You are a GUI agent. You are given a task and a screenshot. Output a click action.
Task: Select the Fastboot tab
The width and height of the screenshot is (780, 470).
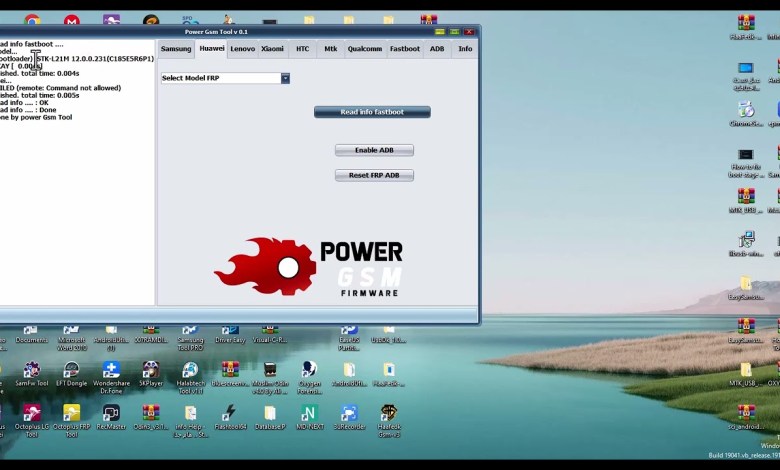click(405, 48)
